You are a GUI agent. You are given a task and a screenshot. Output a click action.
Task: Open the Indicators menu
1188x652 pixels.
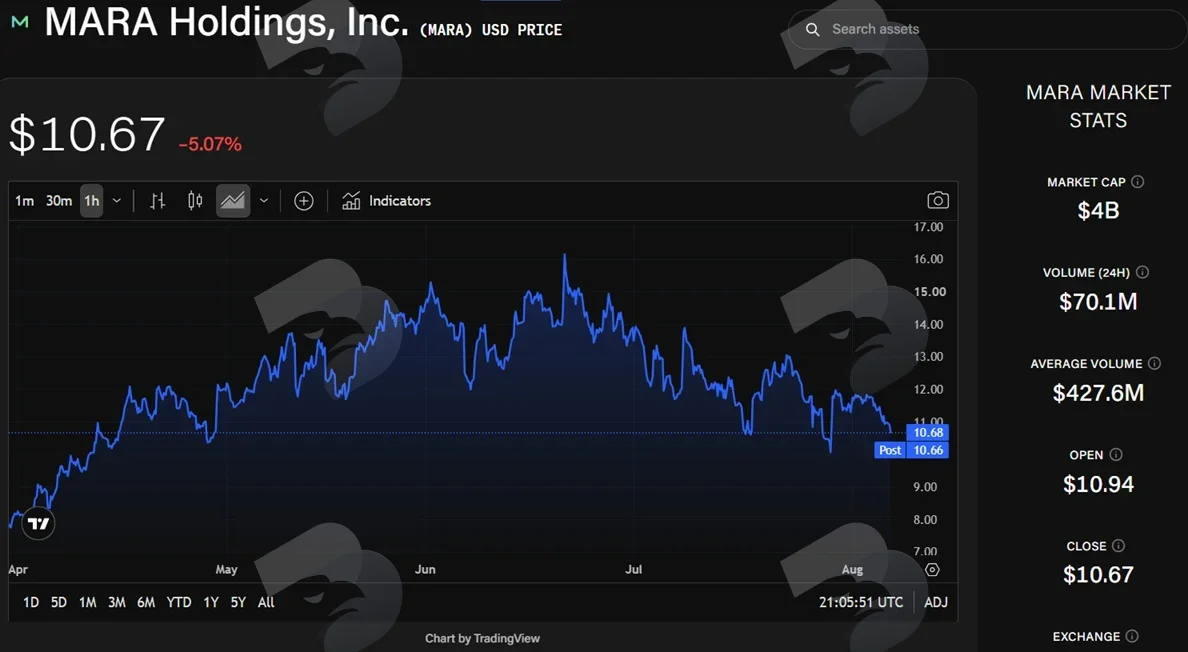[386, 201]
